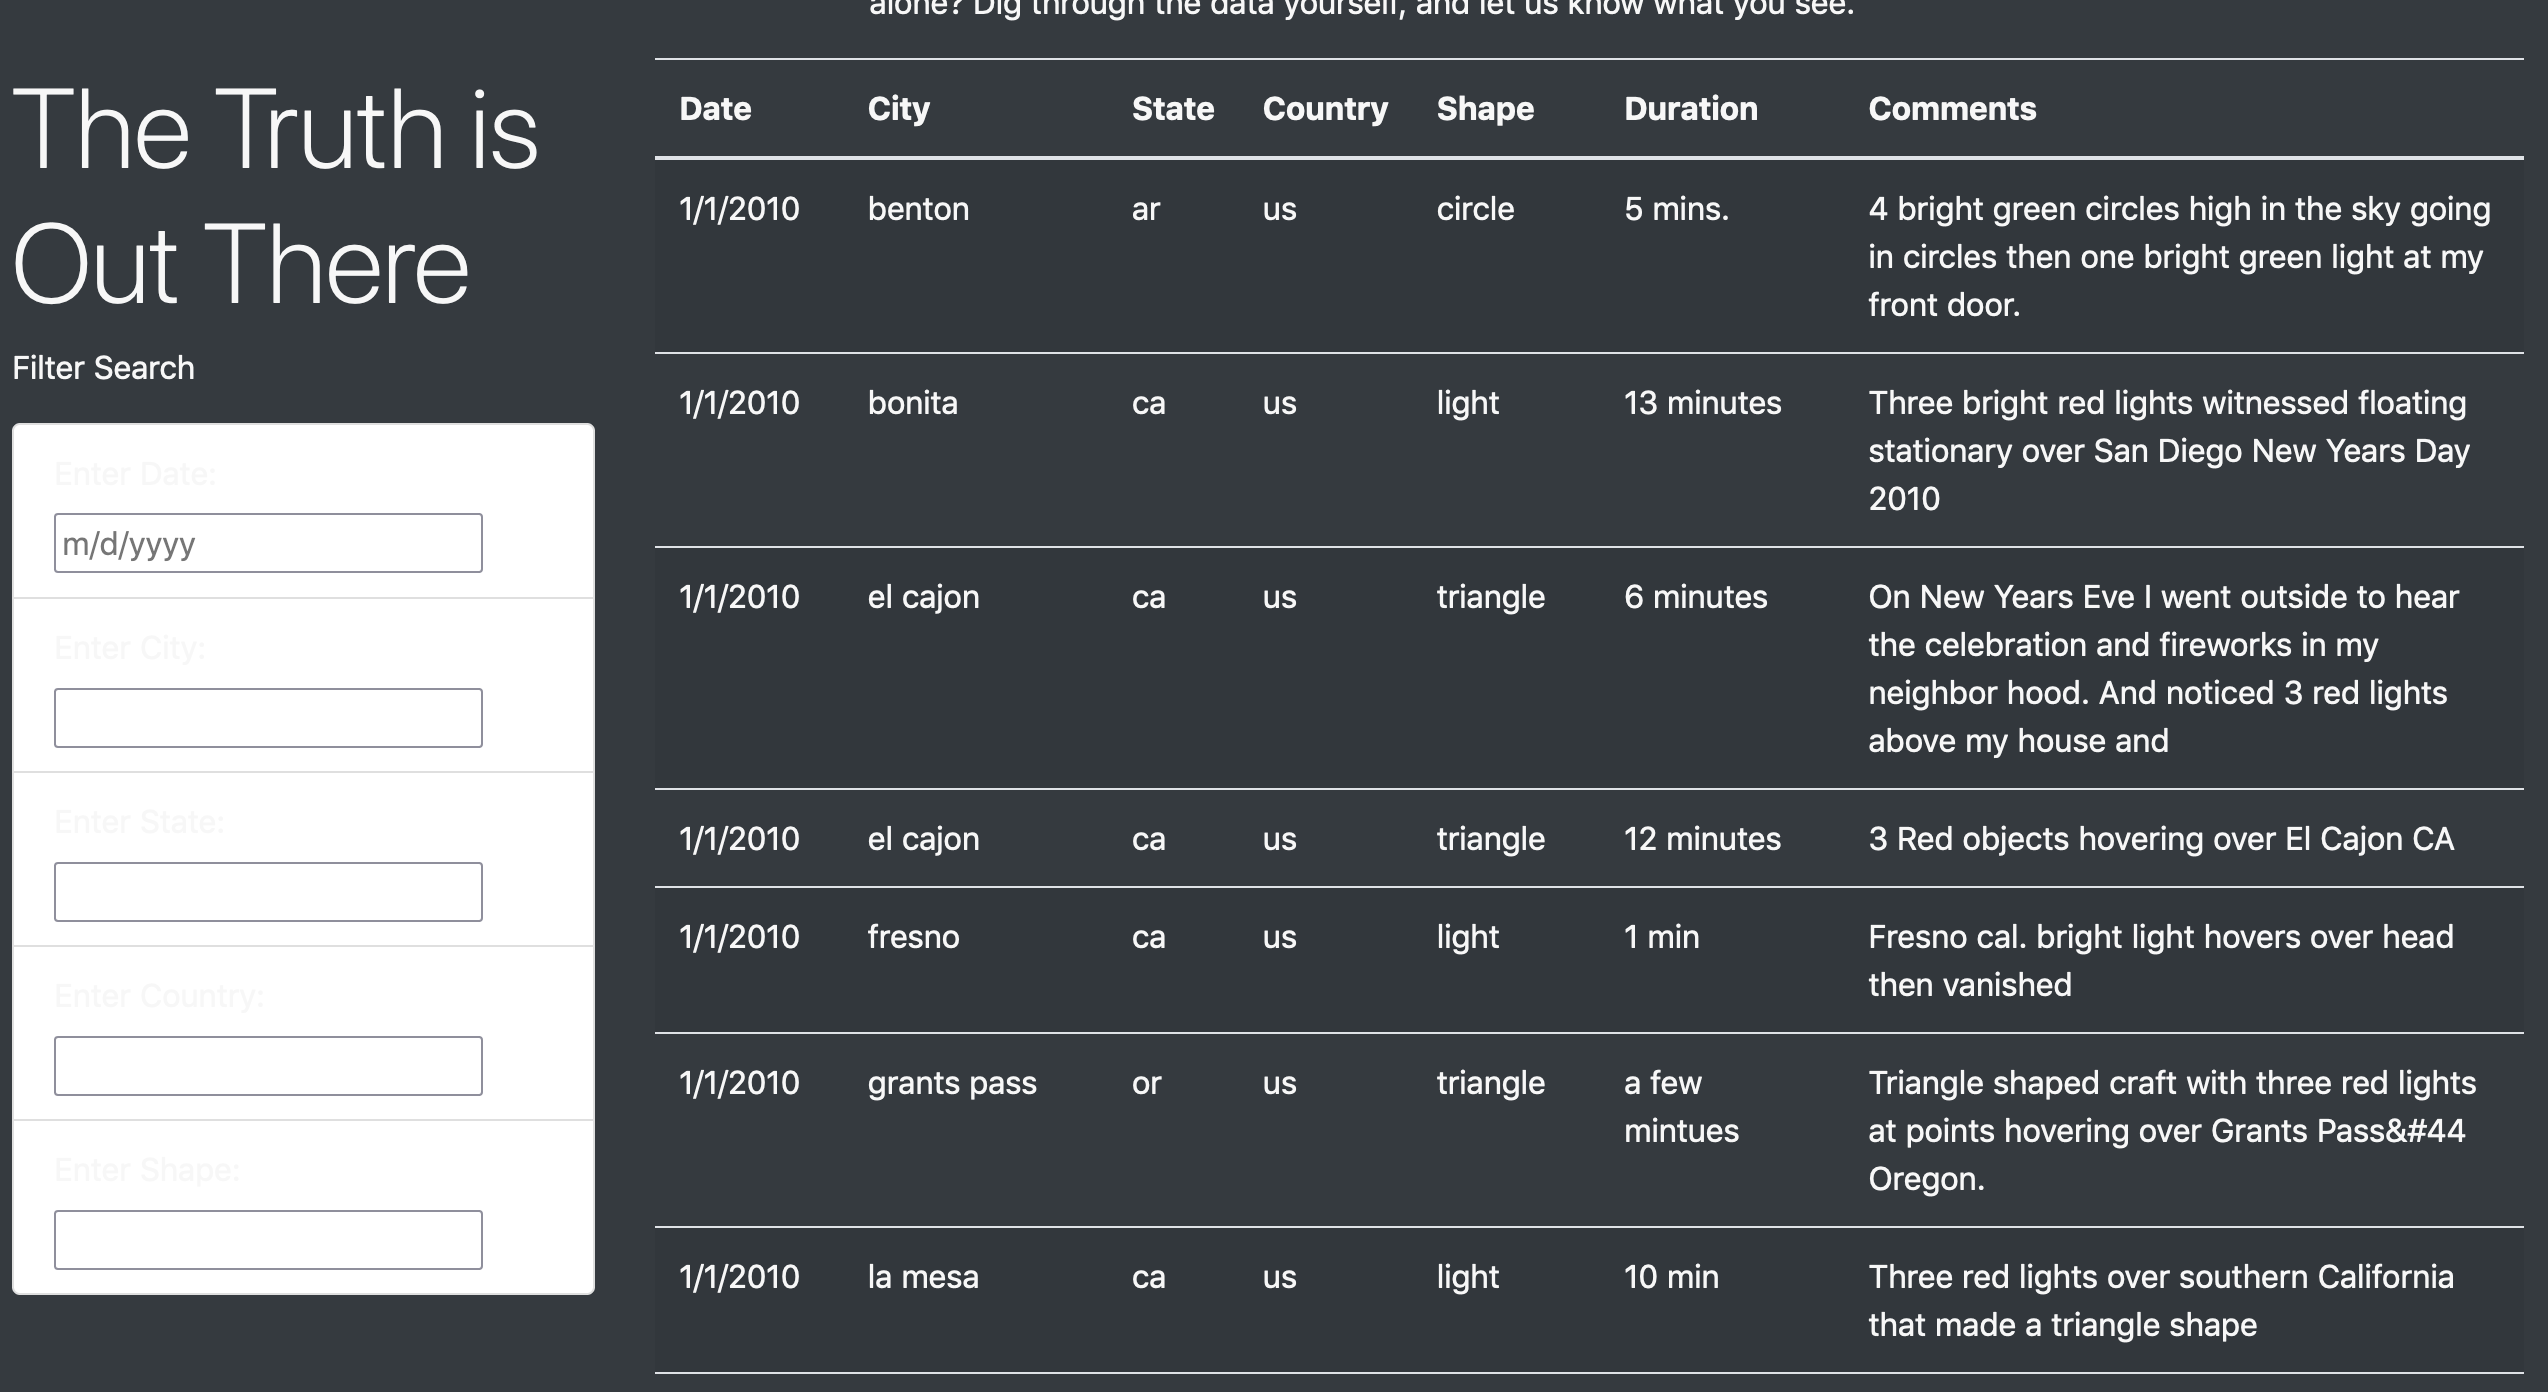The width and height of the screenshot is (2548, 1392).
Task: Click the 12 minutes duration cell for el cajon
Action: pyautogui.click(x=1702, y=839)
